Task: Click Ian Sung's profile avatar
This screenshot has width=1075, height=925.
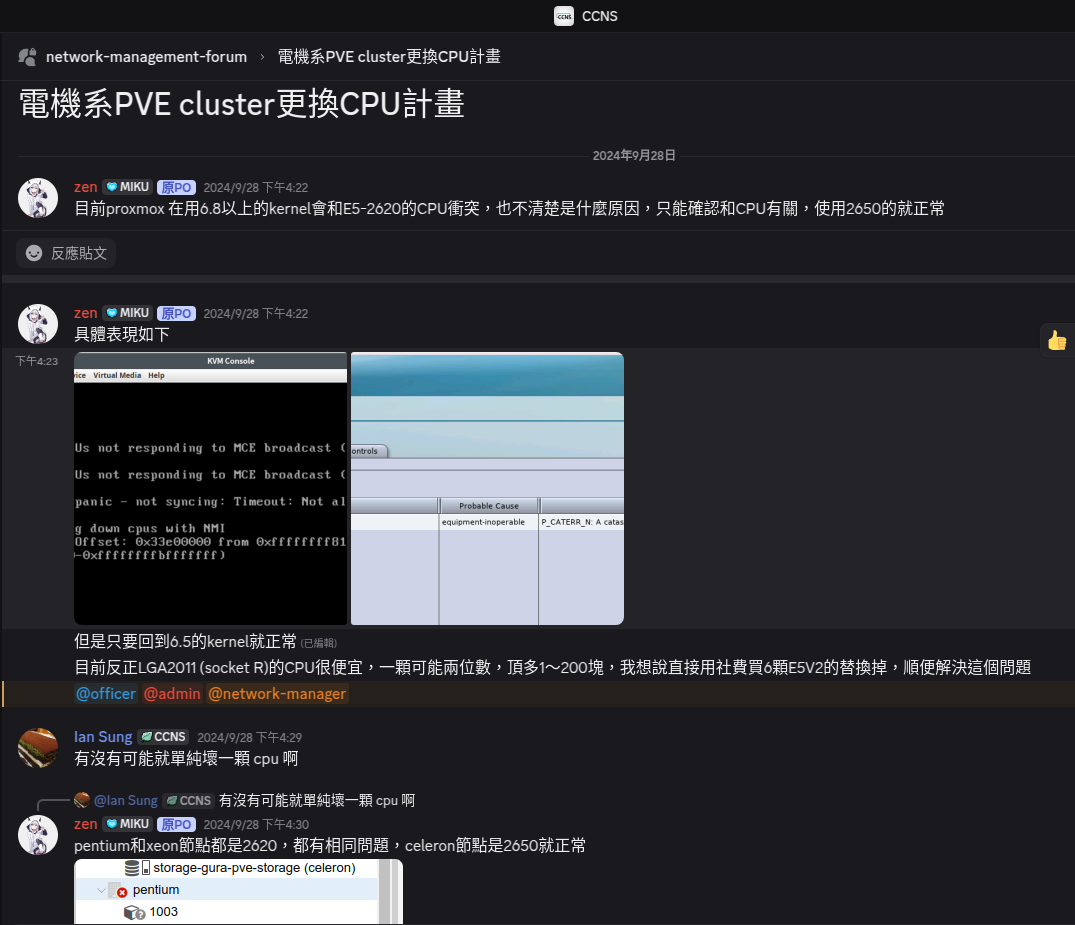Action: click(38, 748)
